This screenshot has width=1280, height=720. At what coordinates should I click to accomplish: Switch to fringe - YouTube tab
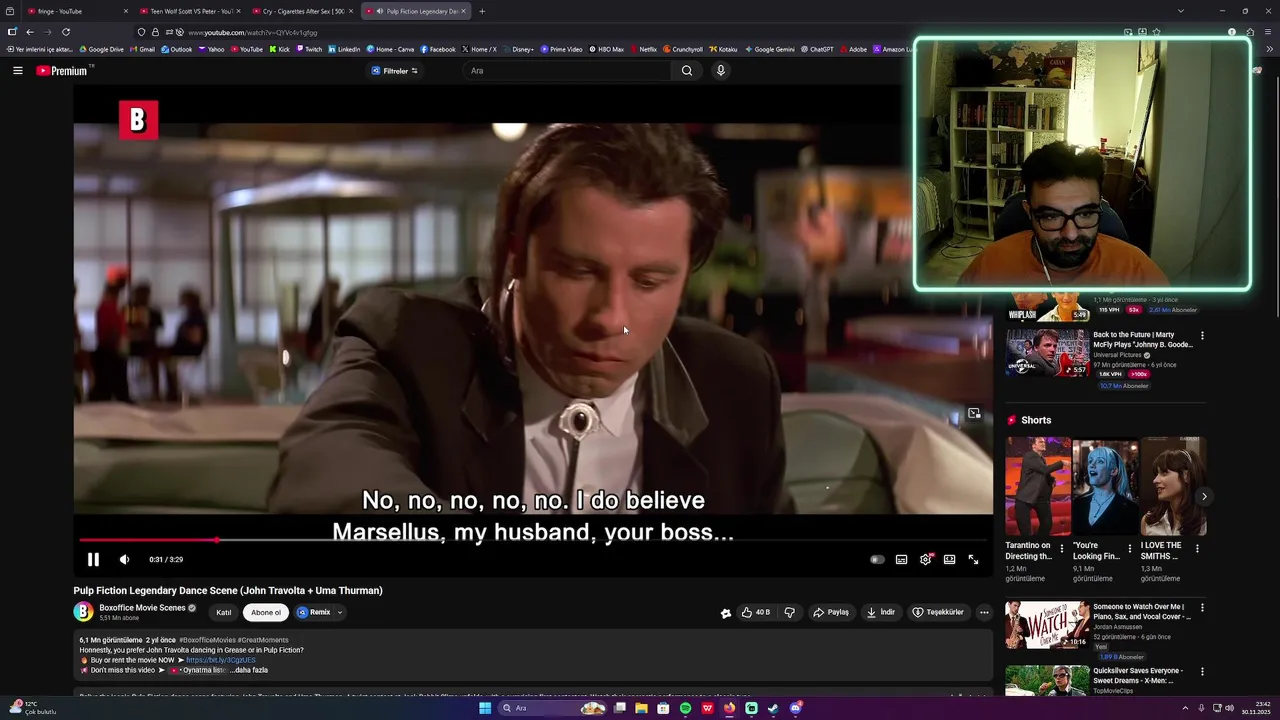click(x=76, y=11)
